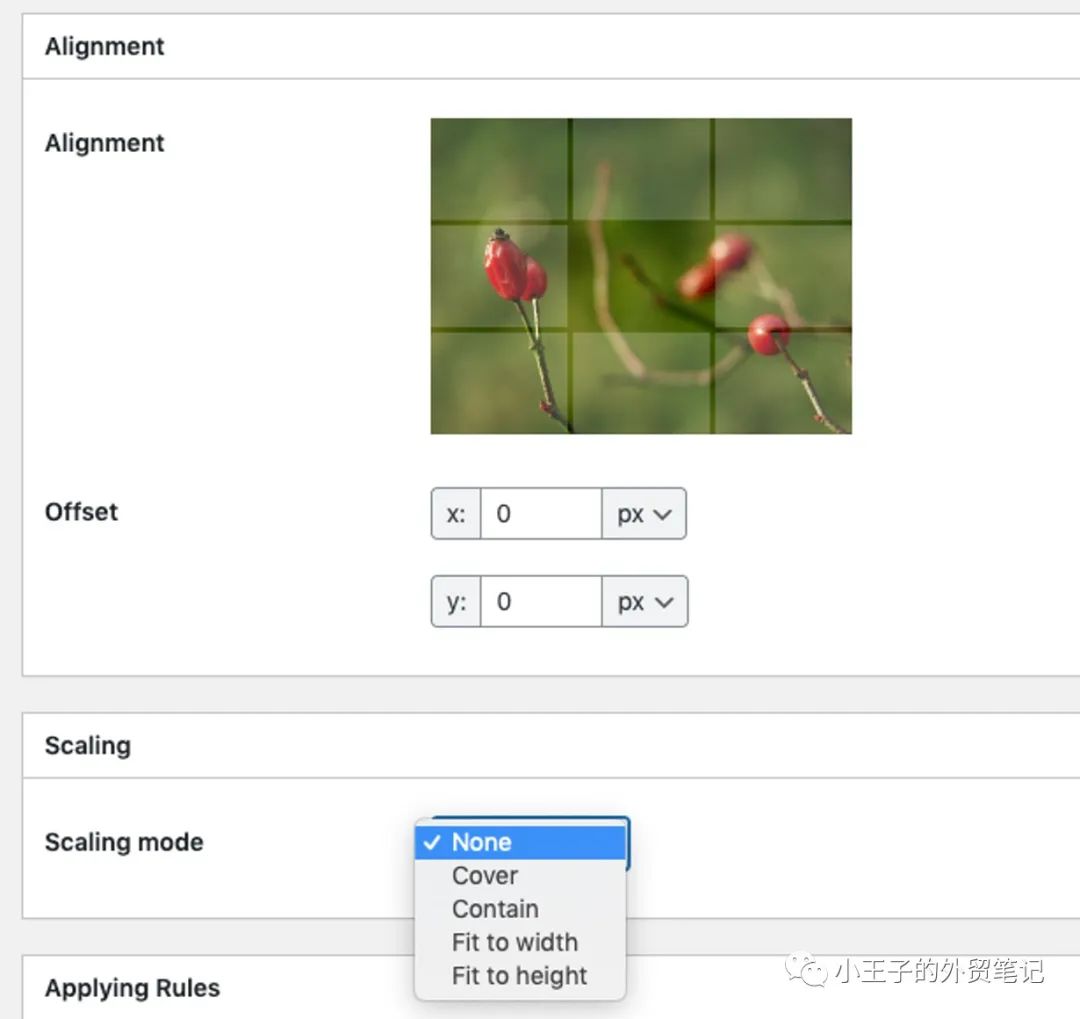
Task: Open the y offset px unit dropdown
Action: click(645, 601)
